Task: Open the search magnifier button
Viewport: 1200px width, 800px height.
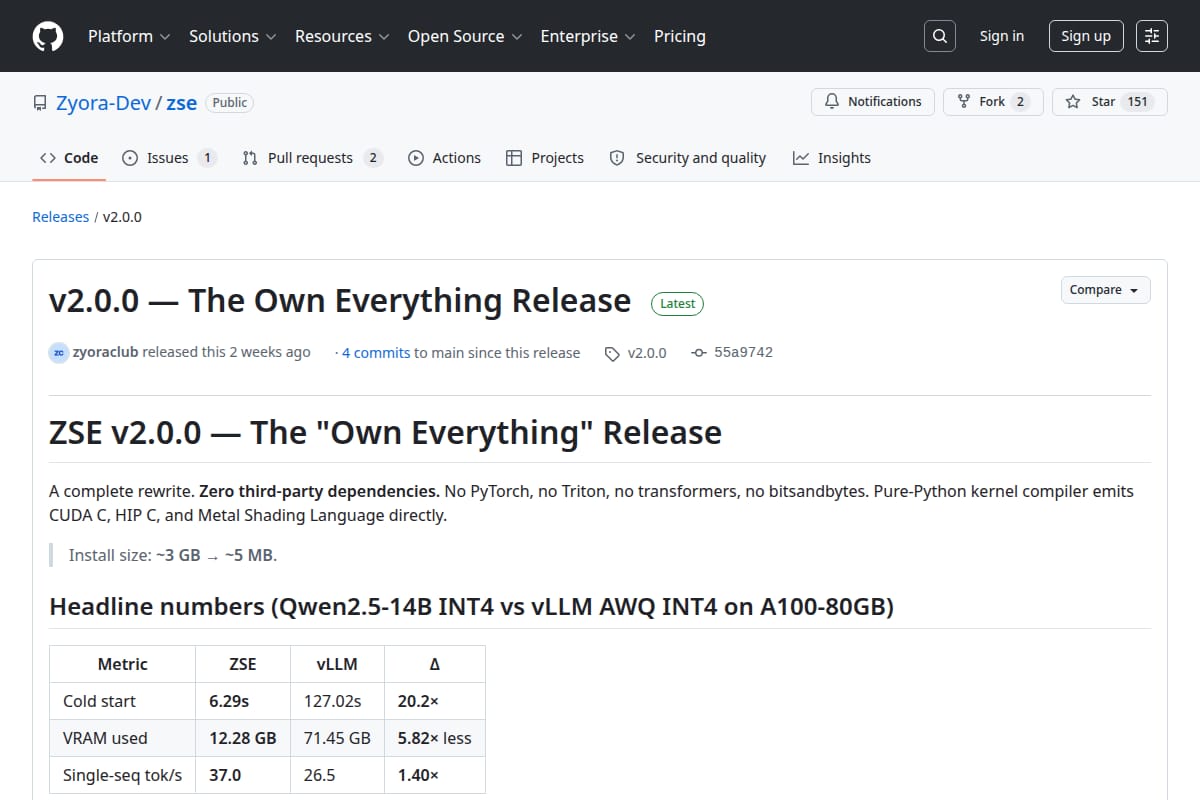Action: click(939, 36)
